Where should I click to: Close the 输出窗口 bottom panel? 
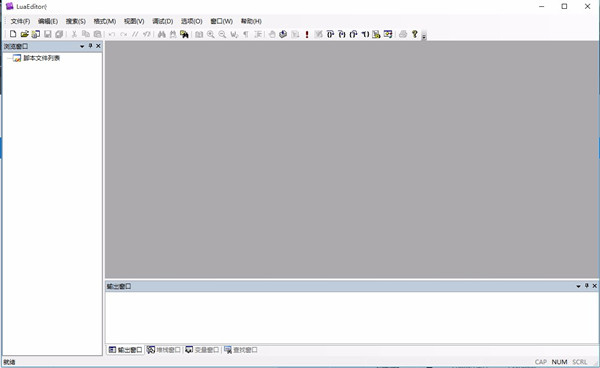click(x=595, y=286)
